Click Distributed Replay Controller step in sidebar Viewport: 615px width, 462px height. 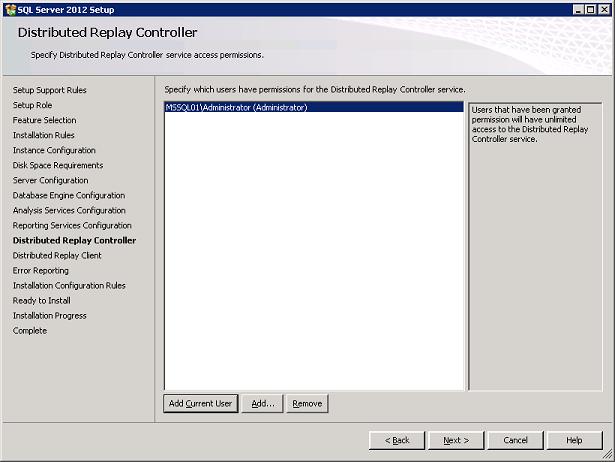[x=74, y=240]
